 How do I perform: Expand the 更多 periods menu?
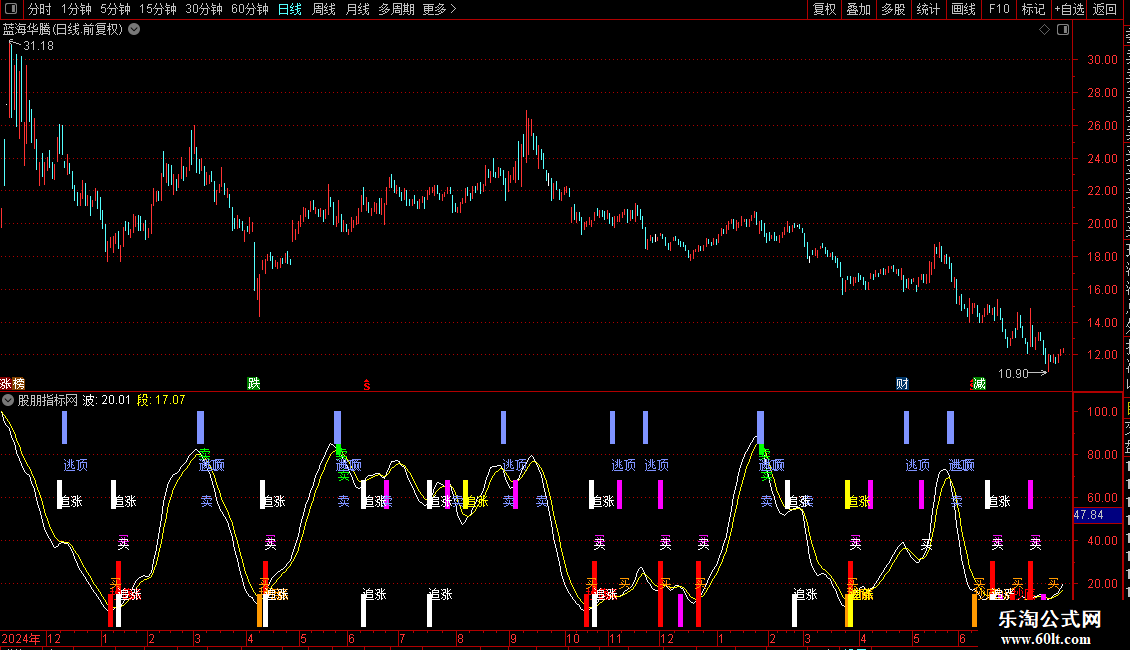tap(439, 9)
